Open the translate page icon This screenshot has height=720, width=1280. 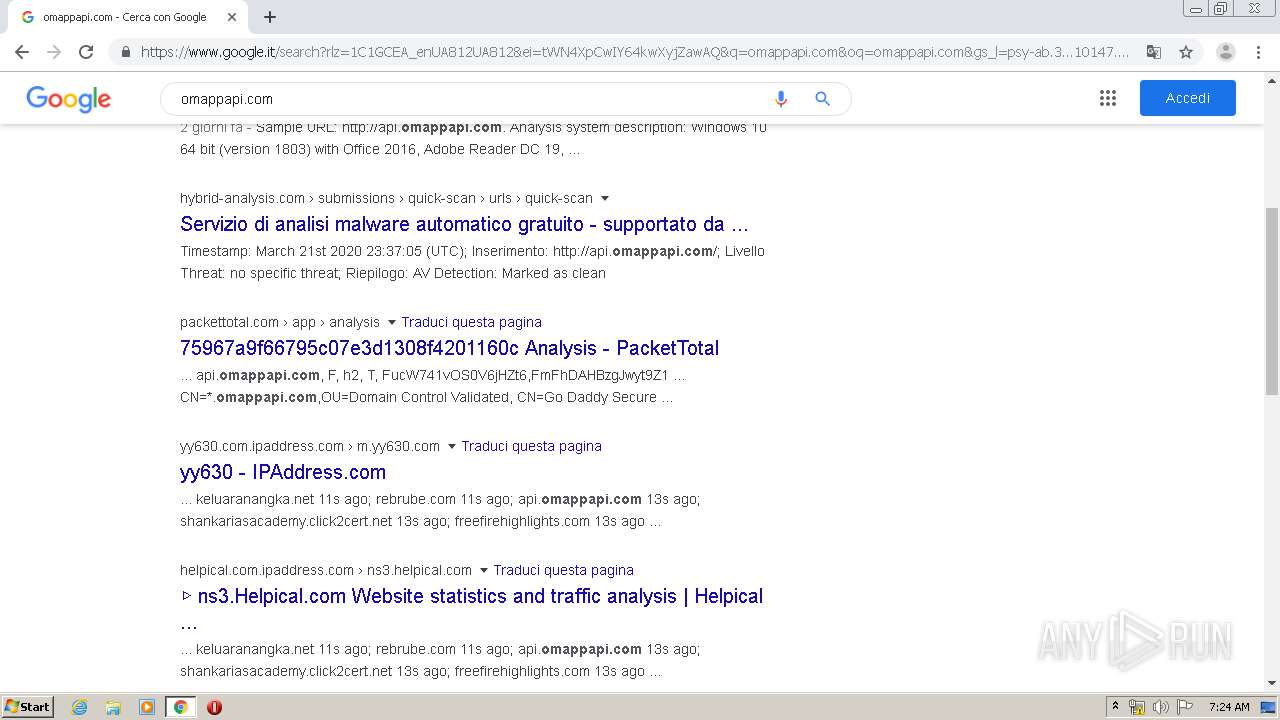click(x=1154, y=52)
